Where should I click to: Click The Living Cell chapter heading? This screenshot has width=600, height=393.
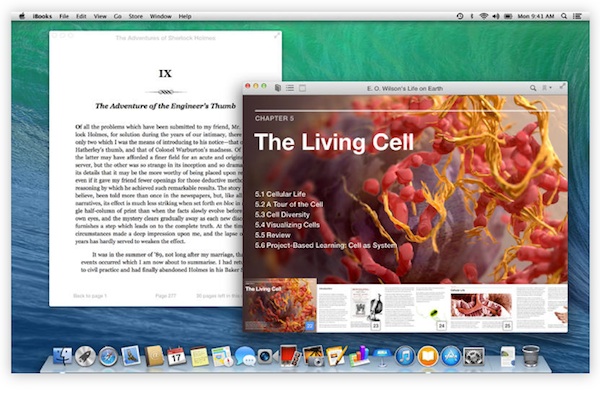pyautogui.click(x=334, y=142)
